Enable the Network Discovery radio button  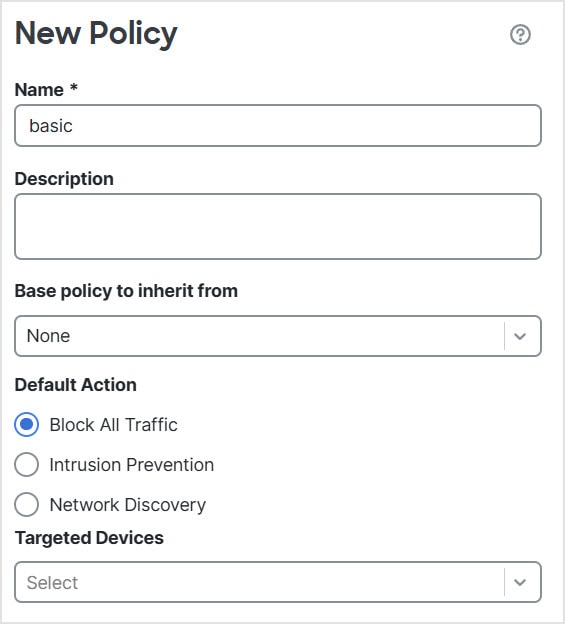point(27,504)
